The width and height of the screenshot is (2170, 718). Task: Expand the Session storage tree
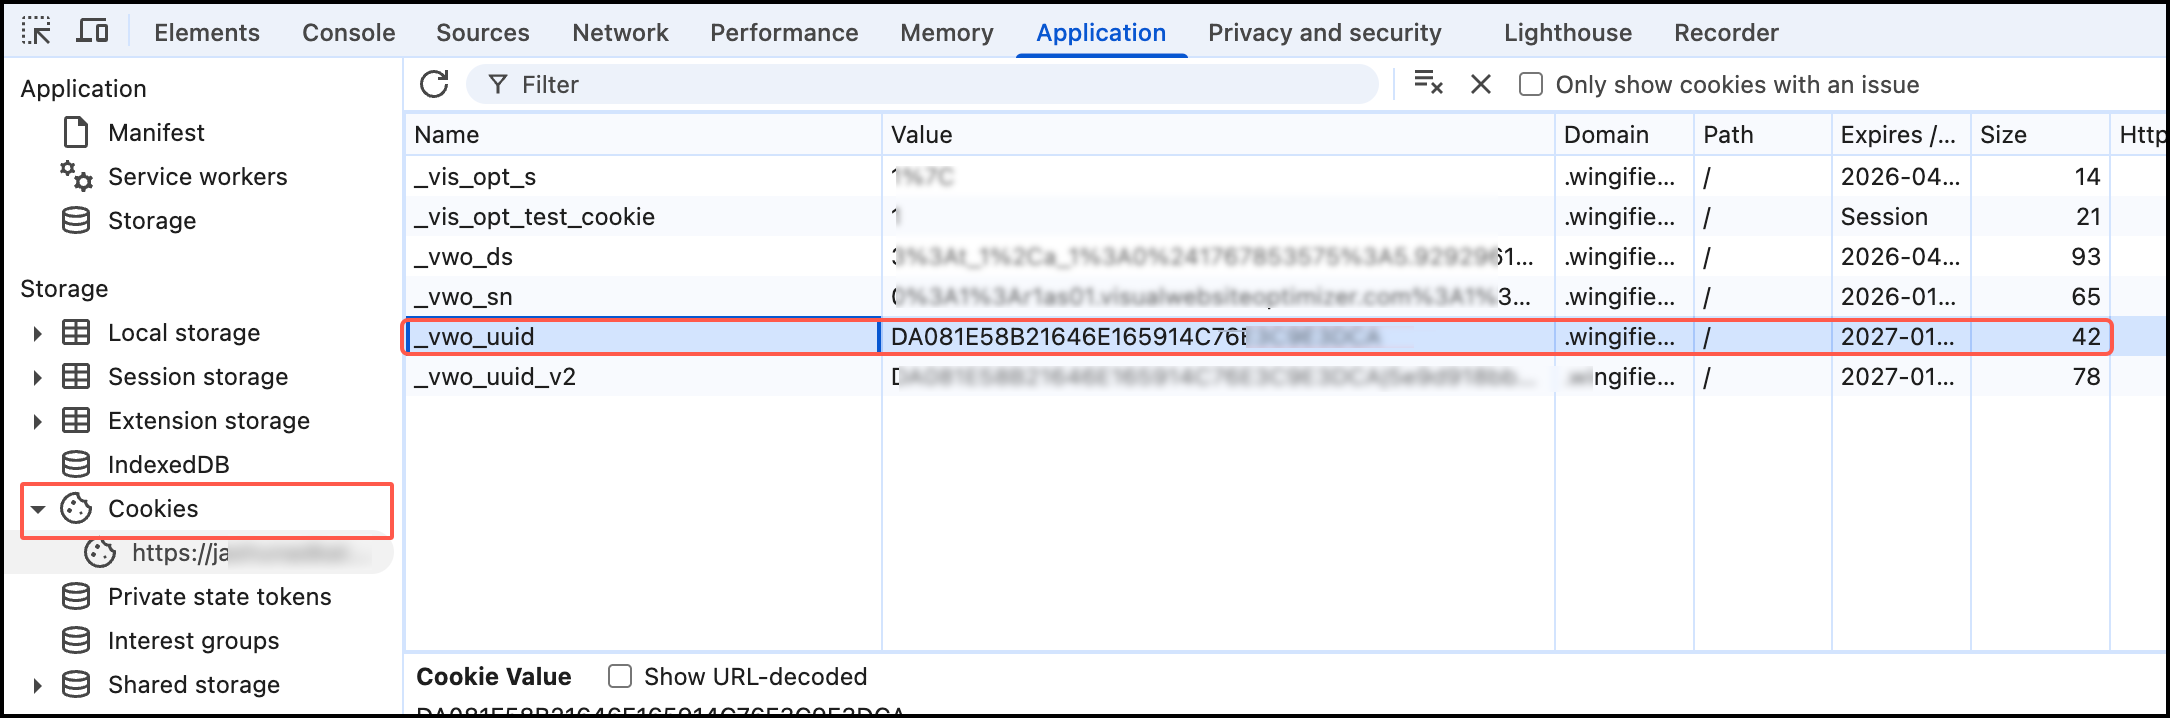(x=37, y=377)
